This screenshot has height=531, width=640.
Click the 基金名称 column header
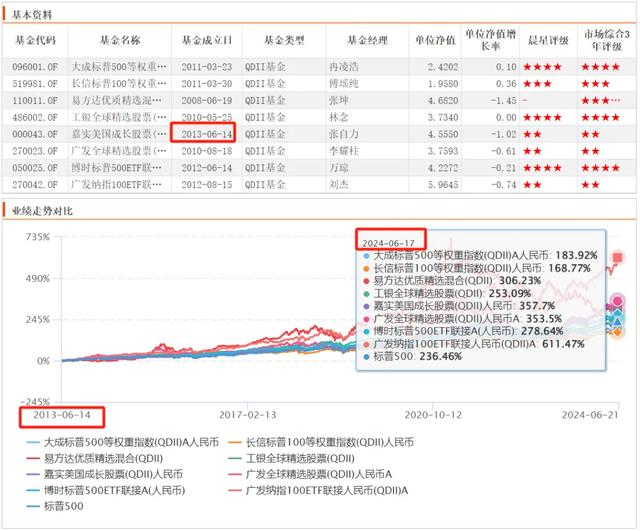120,40
